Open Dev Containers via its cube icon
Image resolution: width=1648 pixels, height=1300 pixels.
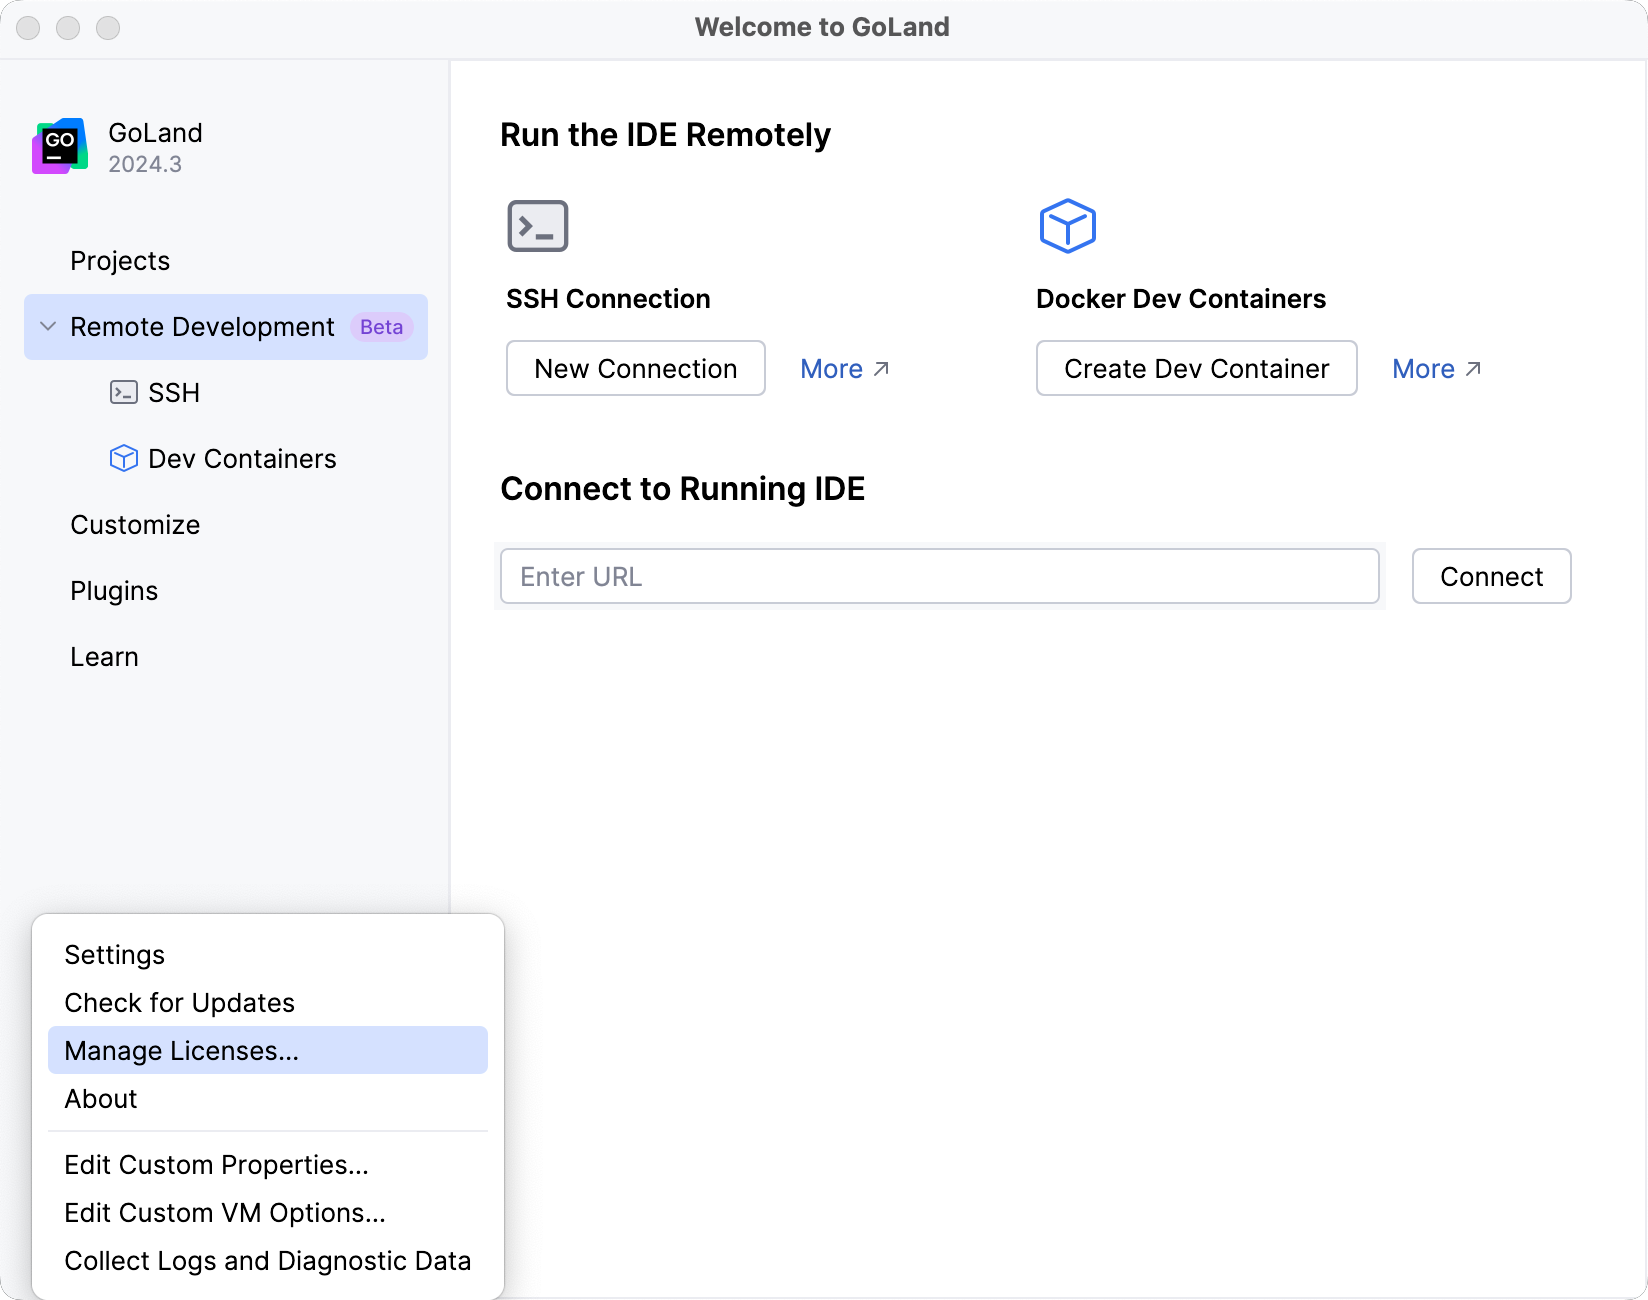coord(123,458)
